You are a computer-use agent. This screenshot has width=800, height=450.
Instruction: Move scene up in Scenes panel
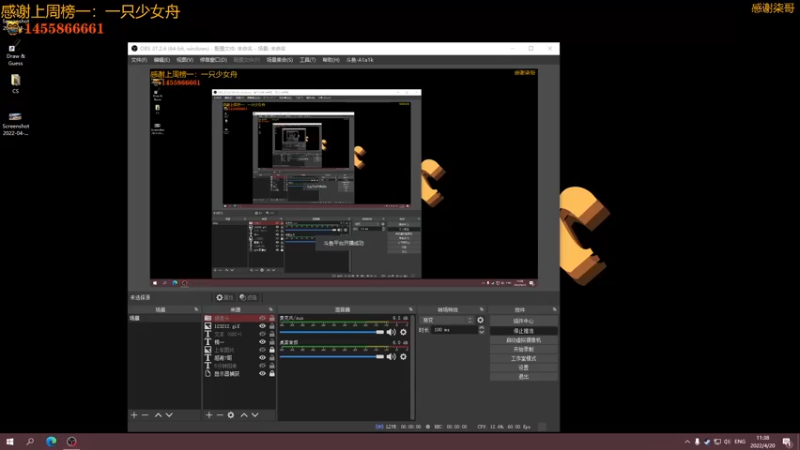click(x=158, y=415)
